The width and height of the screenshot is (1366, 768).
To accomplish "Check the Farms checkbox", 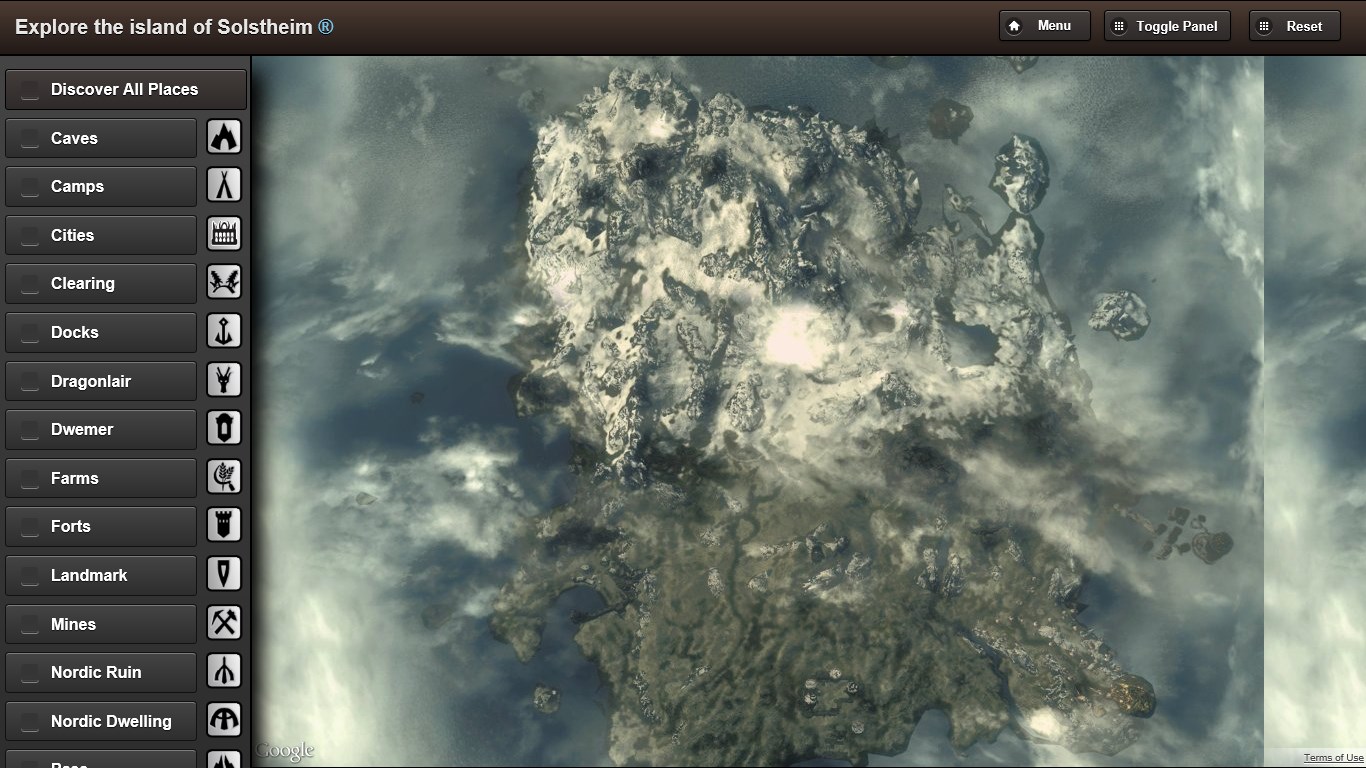I will [x=30, y=479].
